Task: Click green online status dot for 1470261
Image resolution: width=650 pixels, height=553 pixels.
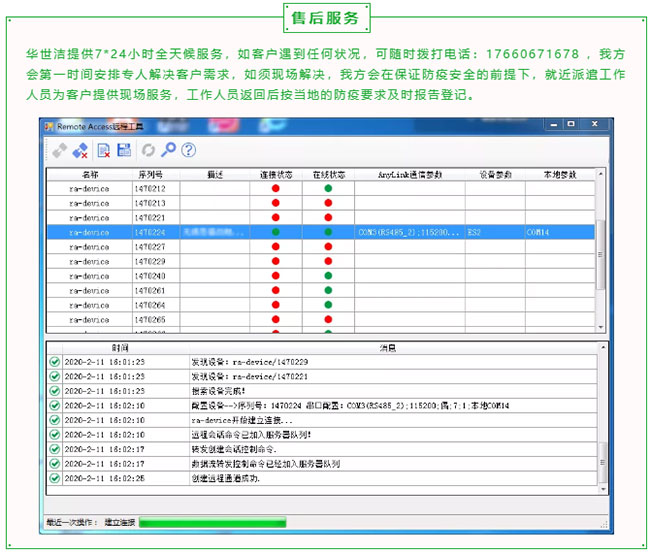Action: pos(328,291)
